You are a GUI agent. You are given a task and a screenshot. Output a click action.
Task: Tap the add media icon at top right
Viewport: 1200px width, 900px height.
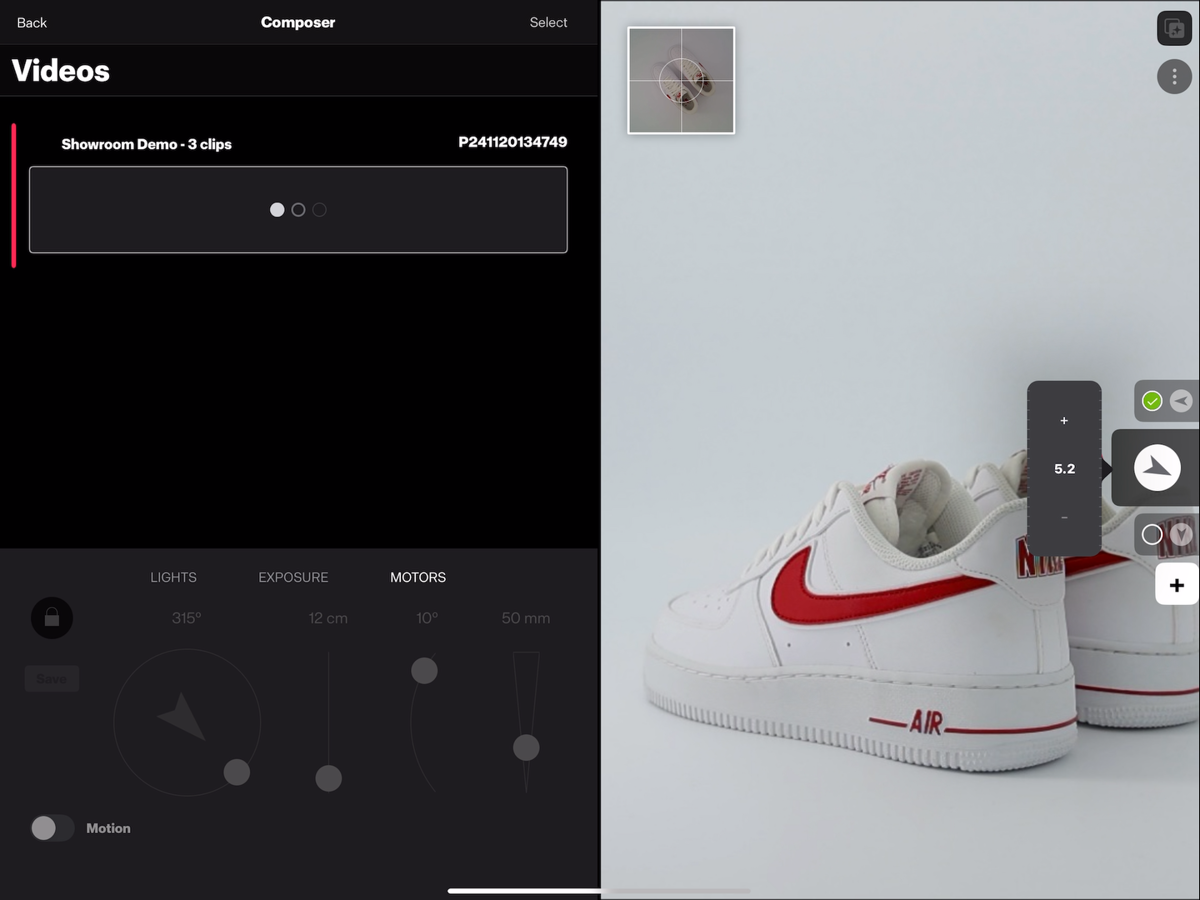(1174, 29)
